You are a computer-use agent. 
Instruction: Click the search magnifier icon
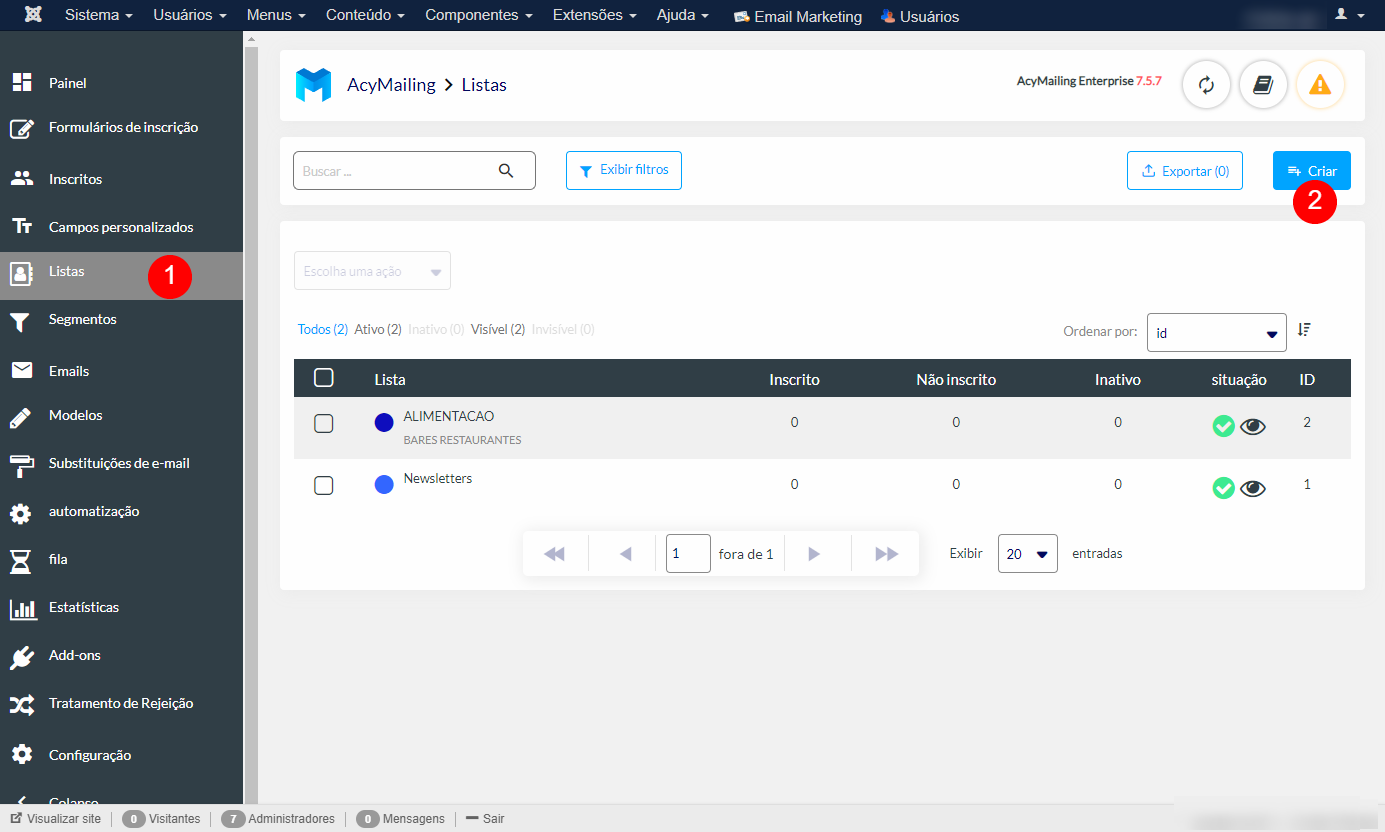click(506, 171)
